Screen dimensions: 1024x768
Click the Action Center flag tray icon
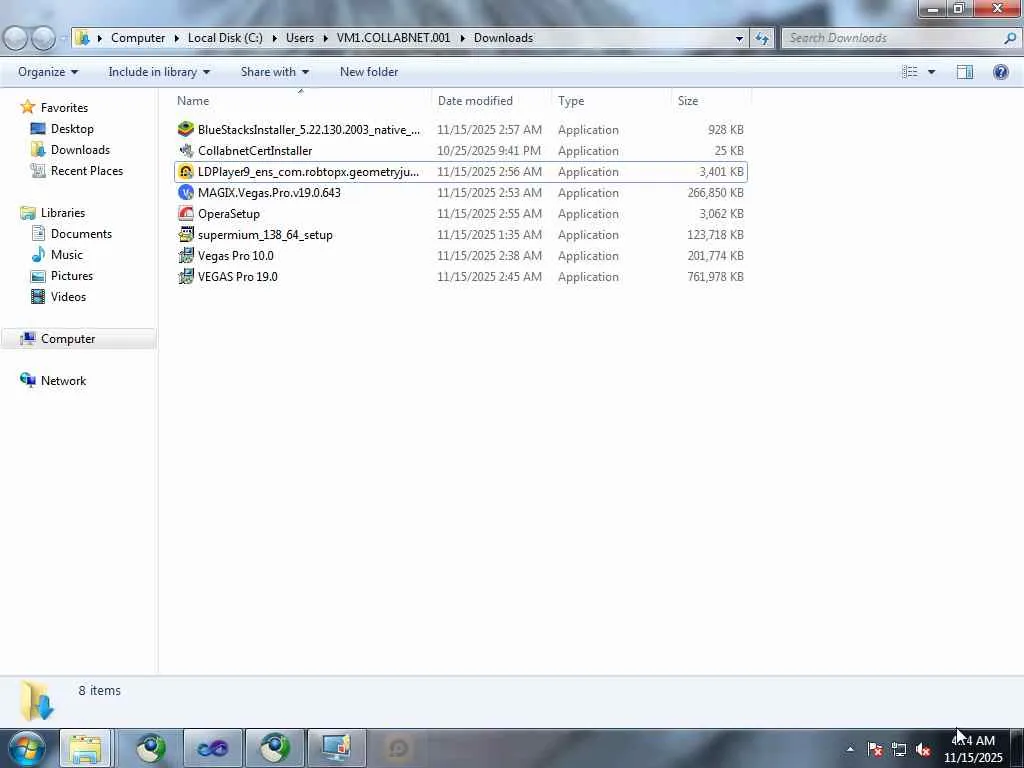[x=875, y=749]
